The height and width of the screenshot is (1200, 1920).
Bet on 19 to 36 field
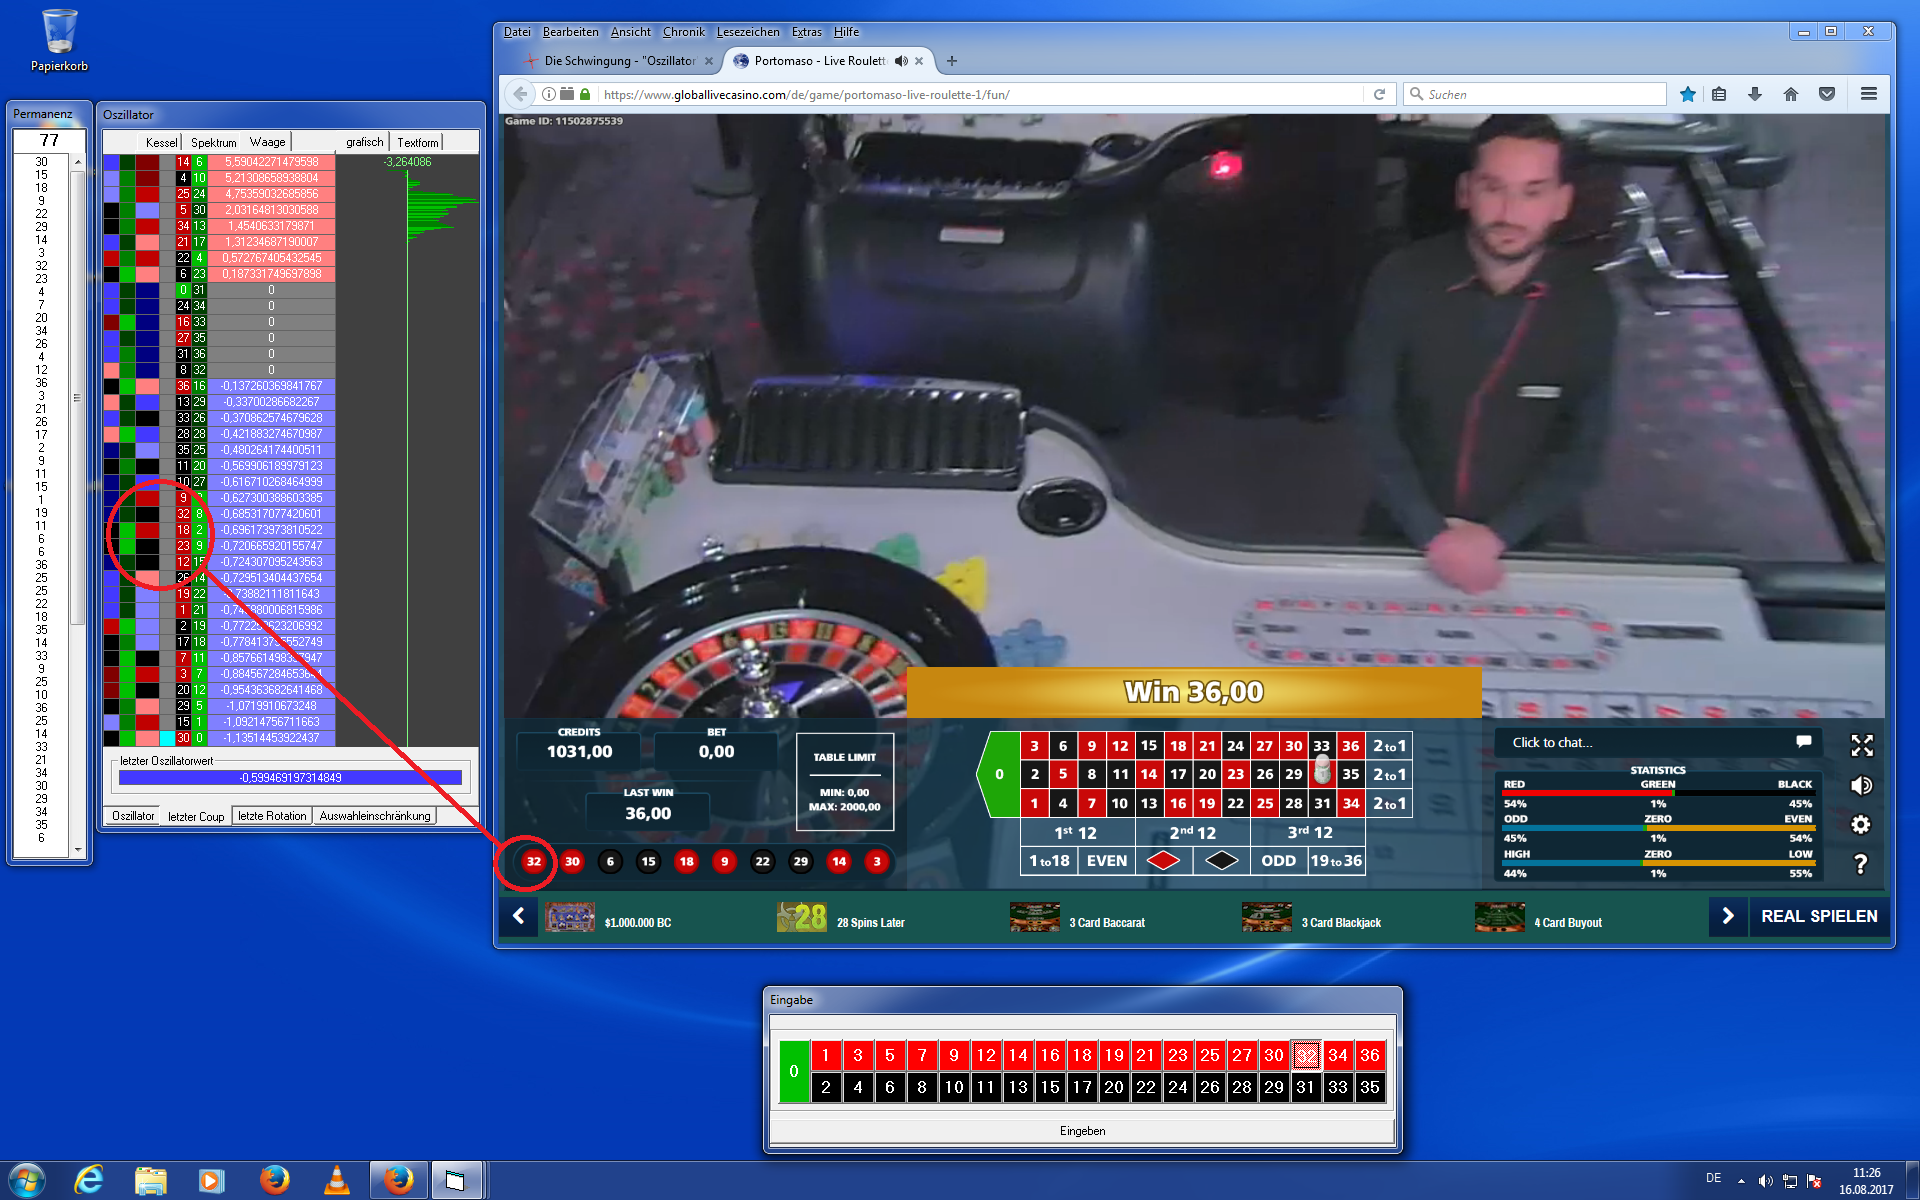pyautogui.click(x=1336, y=860)
